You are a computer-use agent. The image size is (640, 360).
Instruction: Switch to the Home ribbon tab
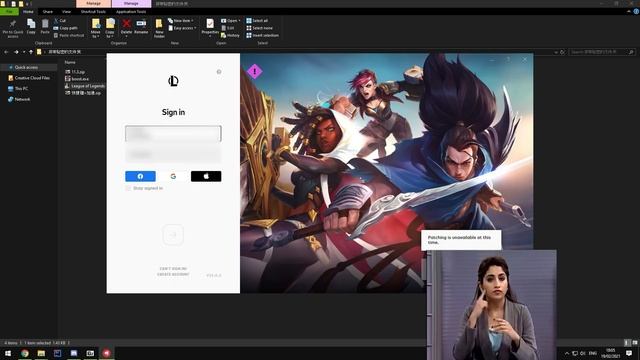pyautogui.click(x=28, y=11)
